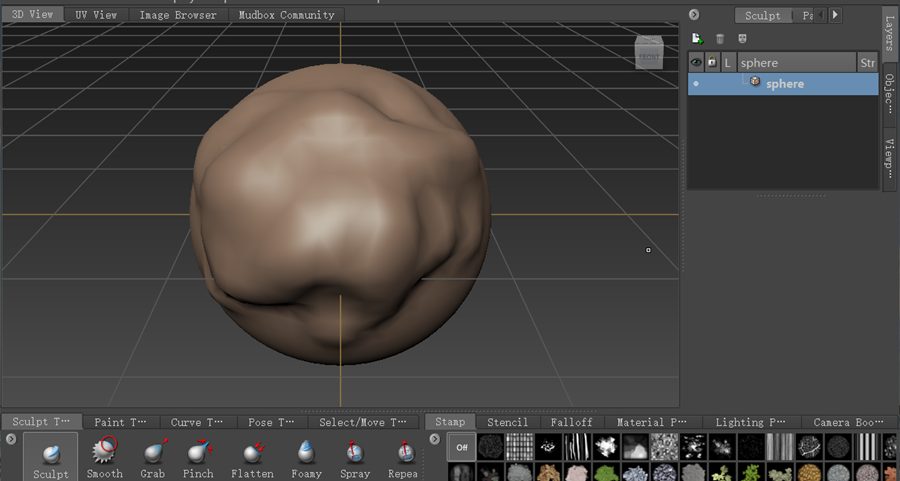
Task: Switch to the Pose Tools tab
Action: (271, 422)
